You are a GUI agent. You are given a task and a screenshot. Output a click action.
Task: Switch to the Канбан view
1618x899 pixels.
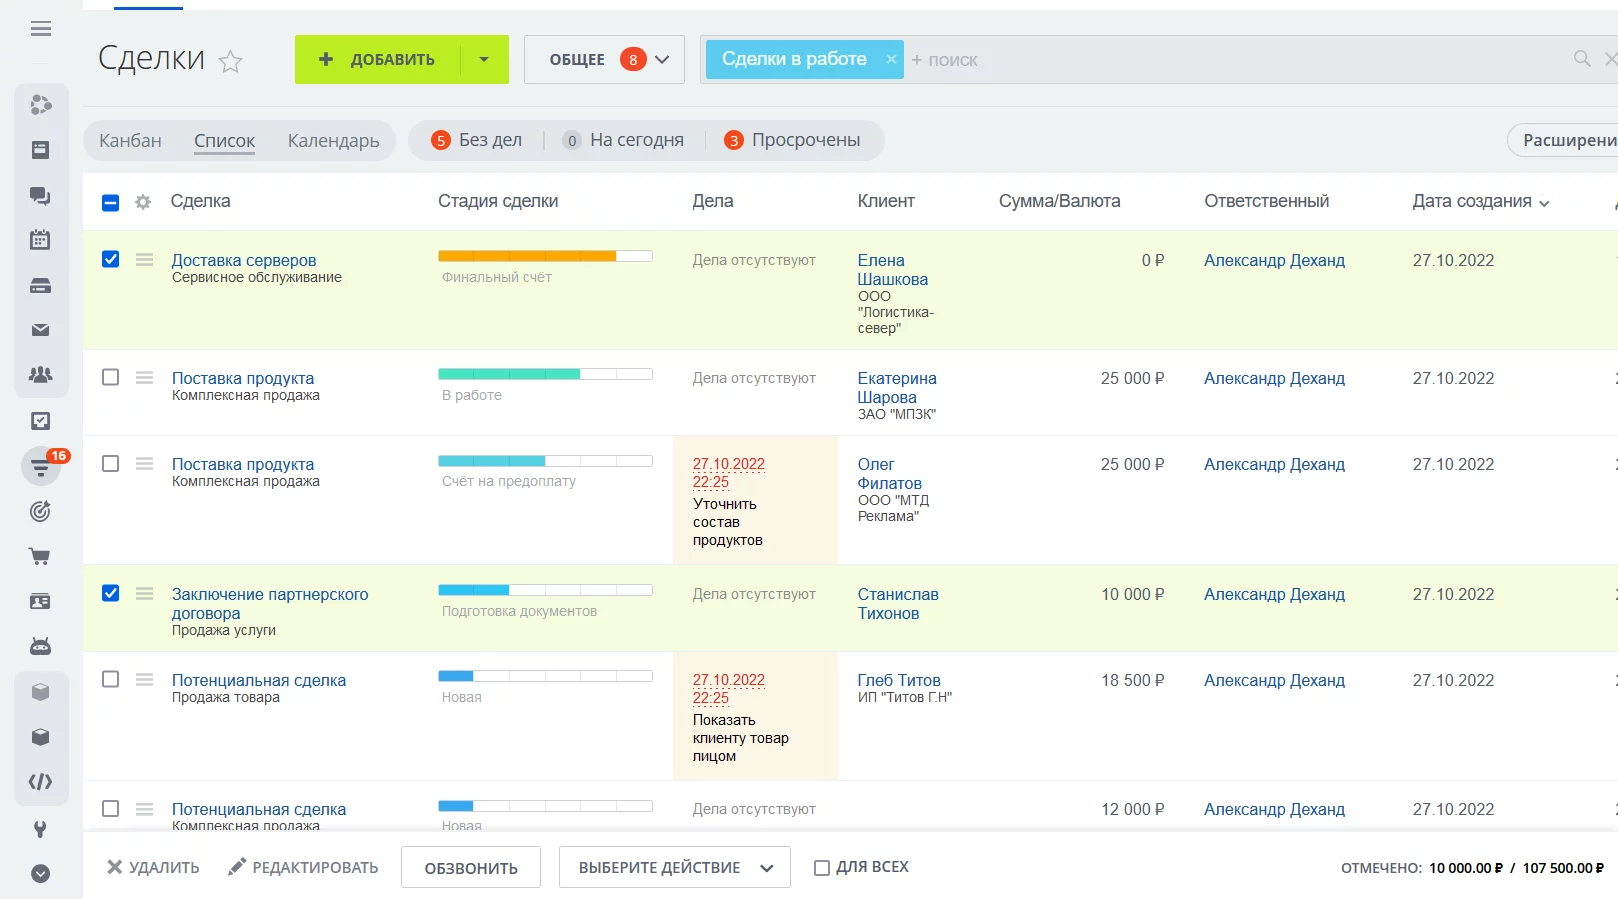(x=130, y=141)
